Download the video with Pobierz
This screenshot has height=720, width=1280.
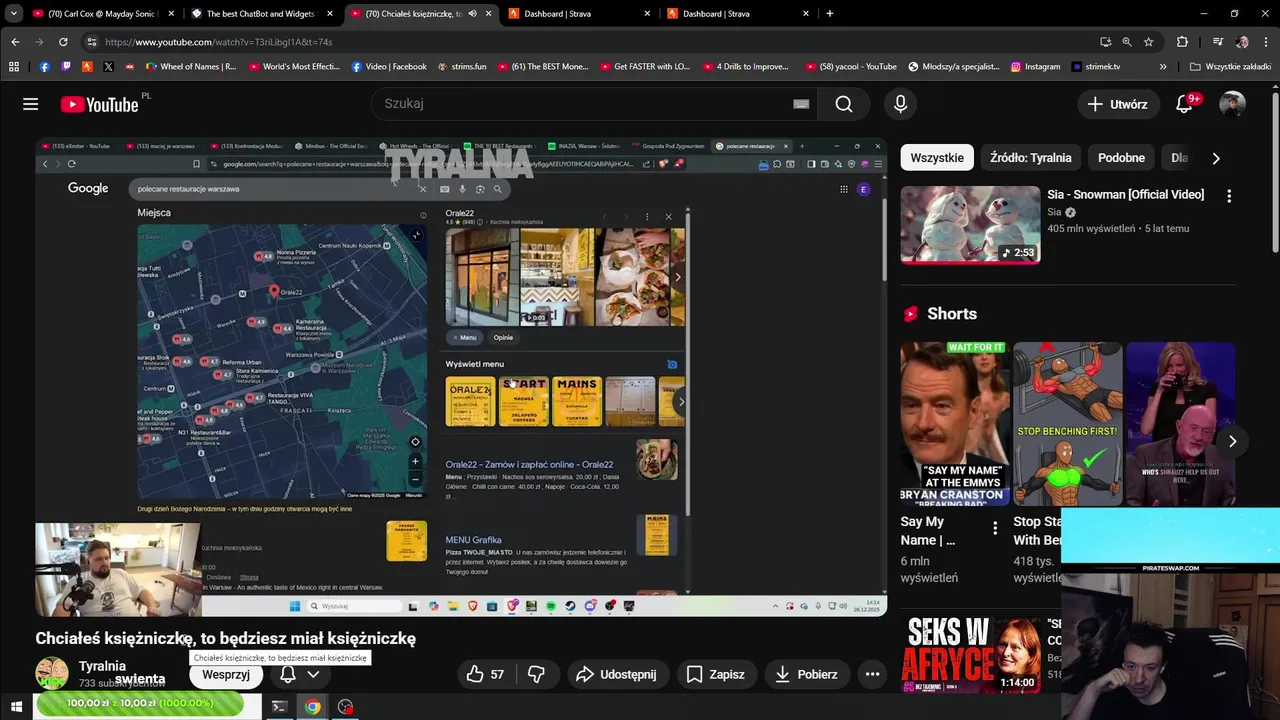coord(806,674)
